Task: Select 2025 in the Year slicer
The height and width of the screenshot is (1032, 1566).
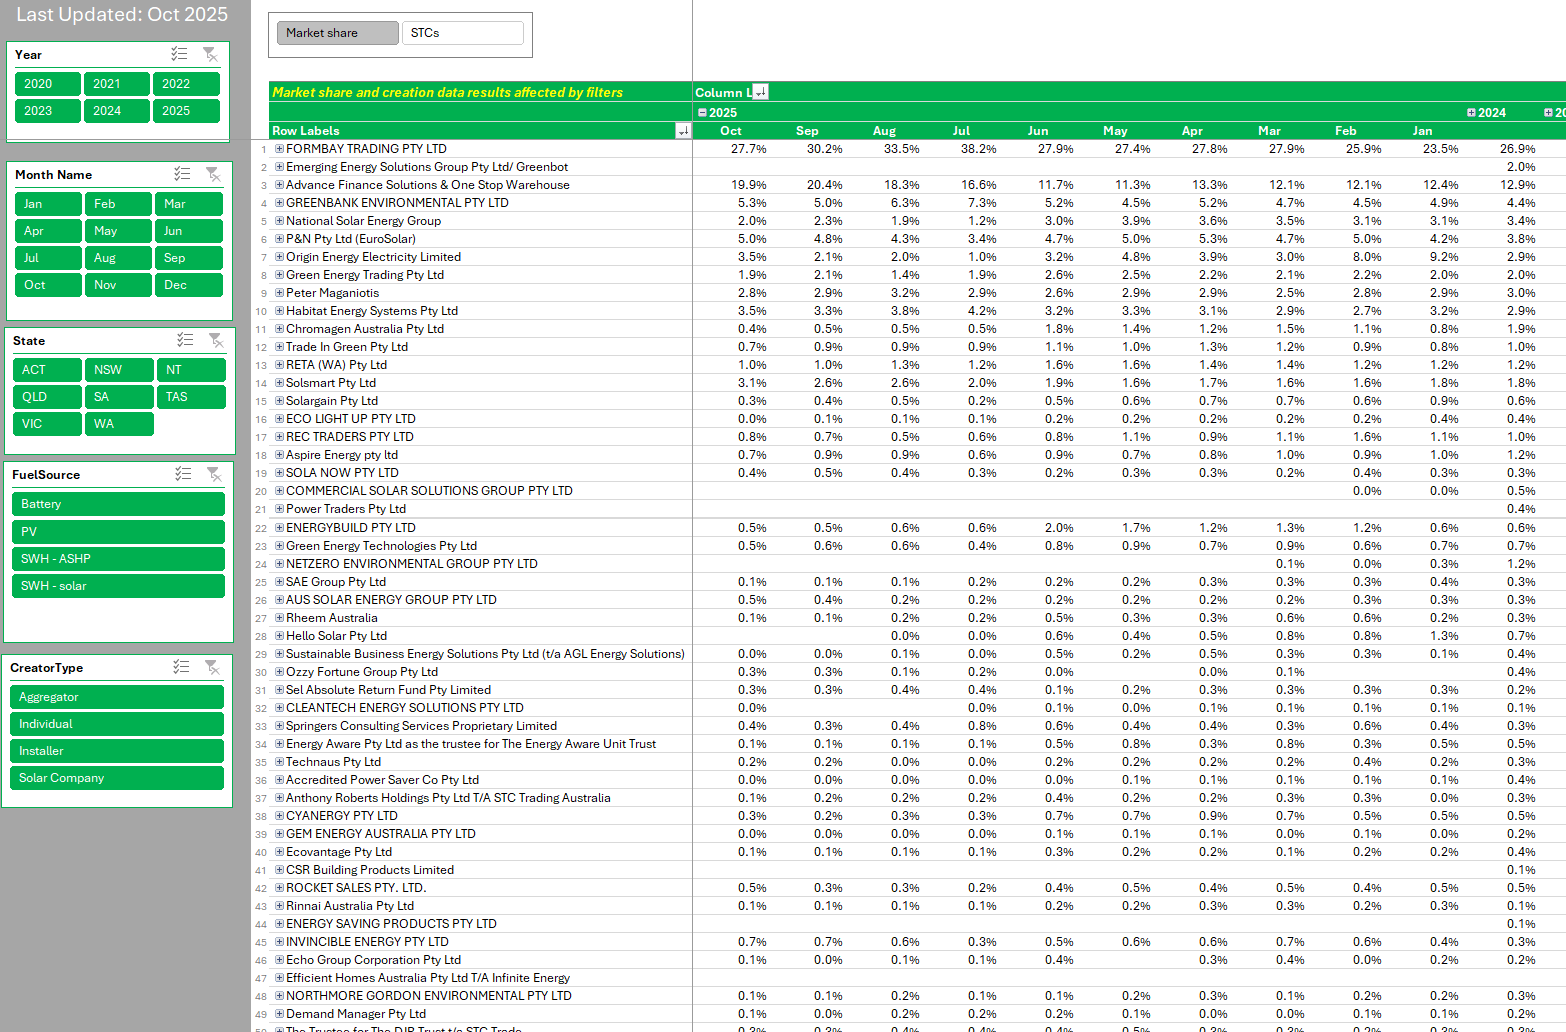Action: [x=186, y=111]
